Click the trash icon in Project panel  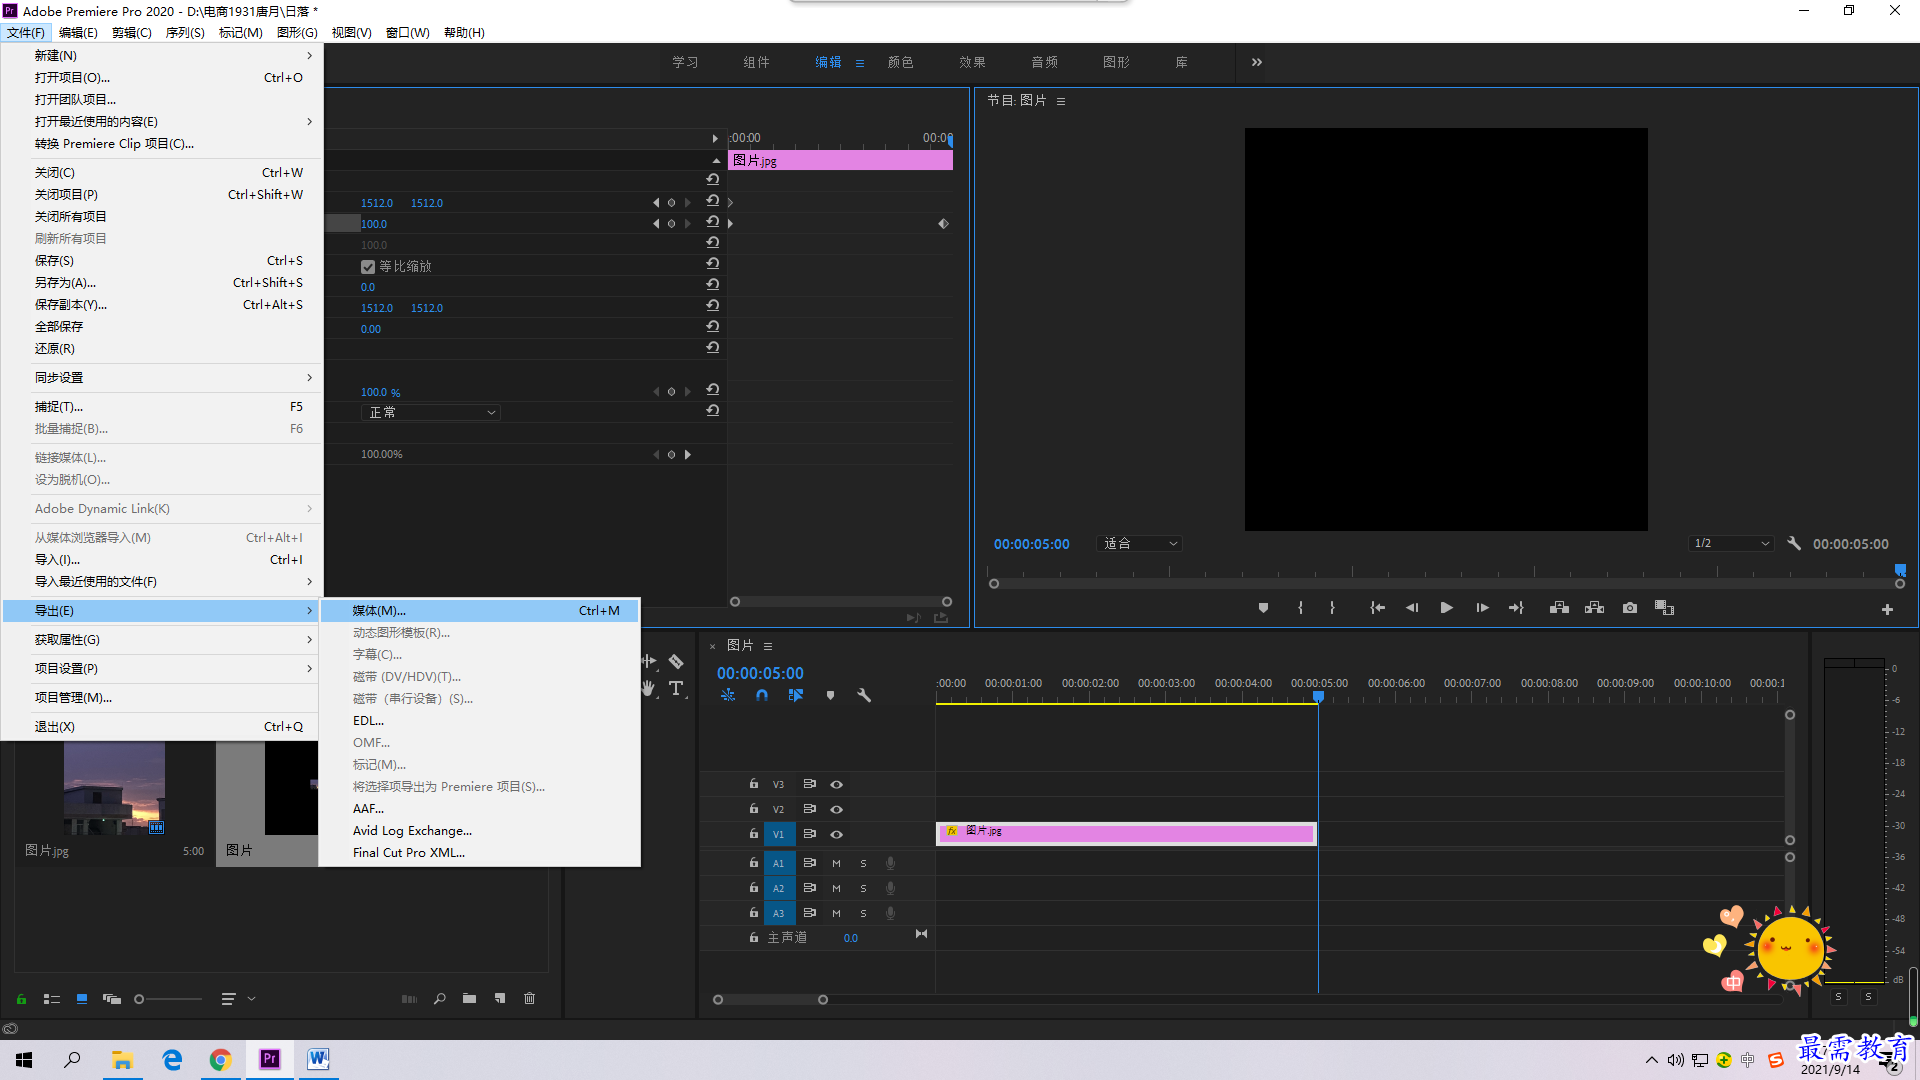click(530, 998)
